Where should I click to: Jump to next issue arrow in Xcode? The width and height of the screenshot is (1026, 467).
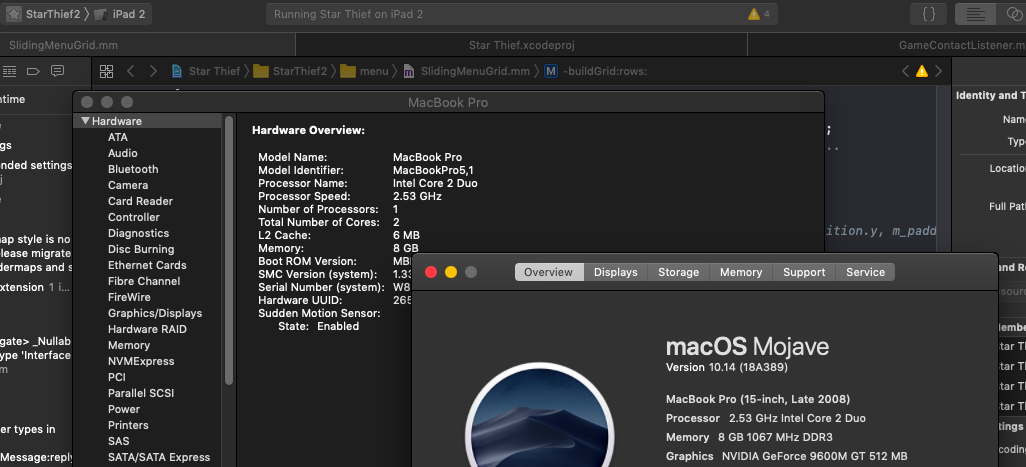click(938, 71)
